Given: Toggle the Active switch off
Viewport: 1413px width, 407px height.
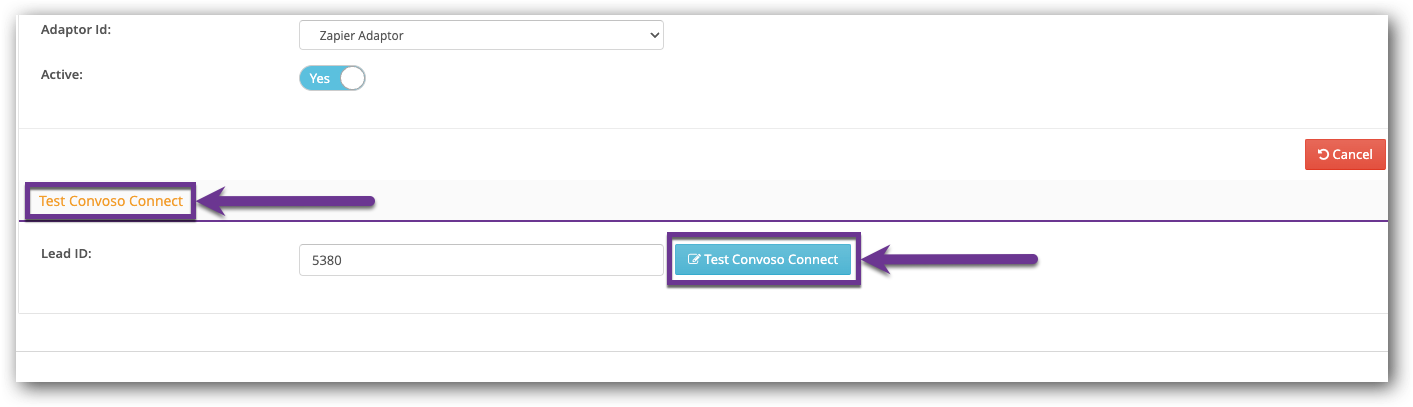Looking at the screenshot, I should (x=332, y=78).
